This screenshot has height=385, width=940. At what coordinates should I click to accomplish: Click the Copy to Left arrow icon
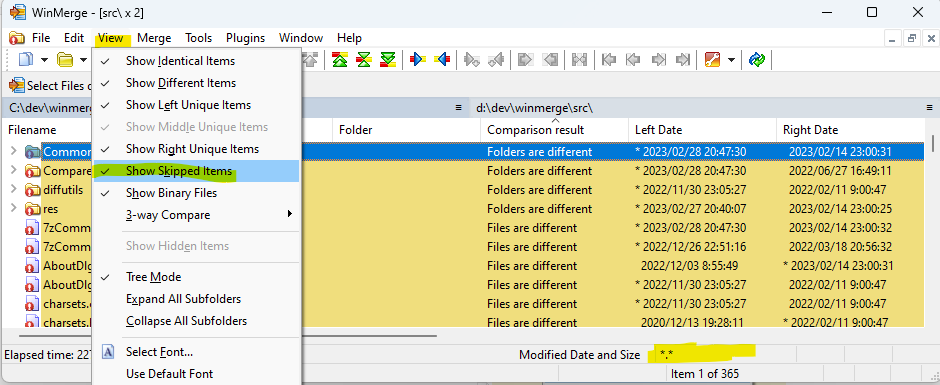pos(442,59)
